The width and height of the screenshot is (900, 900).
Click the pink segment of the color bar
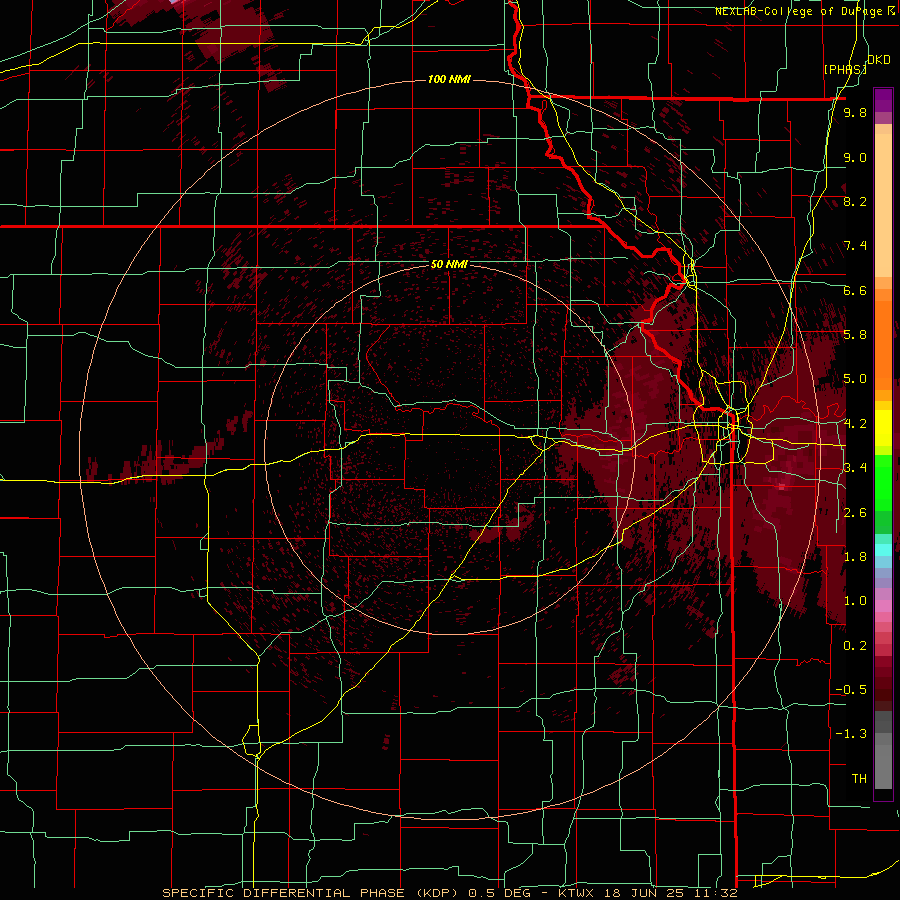(883, 606)
